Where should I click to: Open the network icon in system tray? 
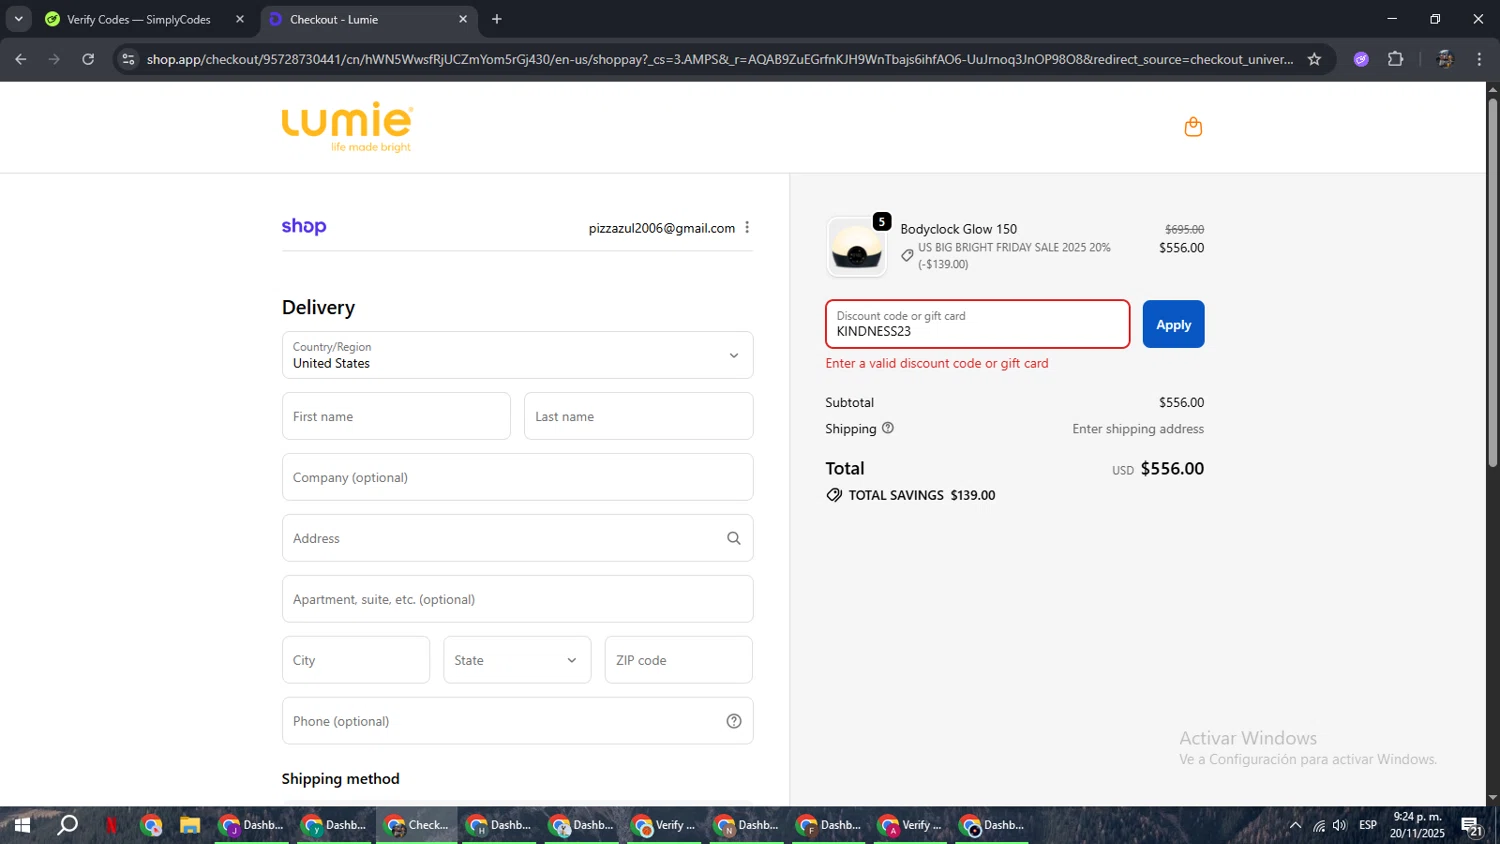(1318, 825)
